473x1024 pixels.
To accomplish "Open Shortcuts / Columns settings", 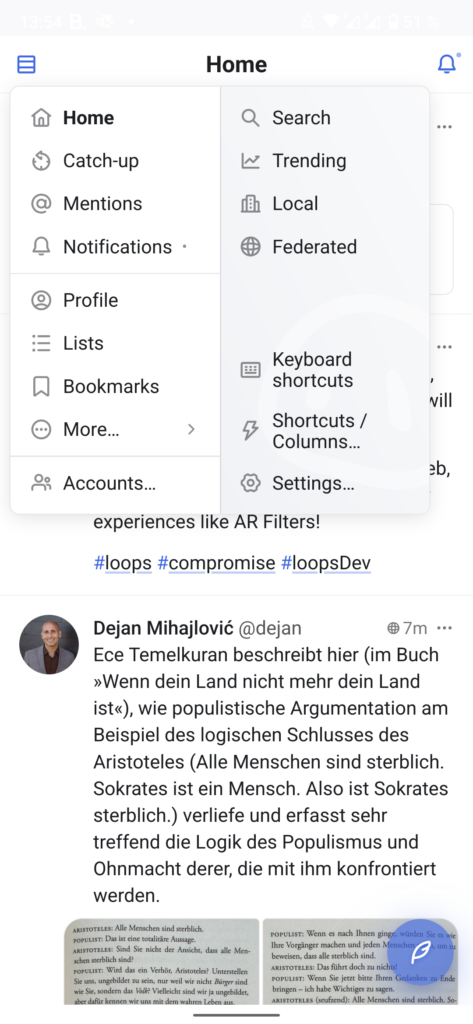I will pyautogui.click(x=325, y=431).
